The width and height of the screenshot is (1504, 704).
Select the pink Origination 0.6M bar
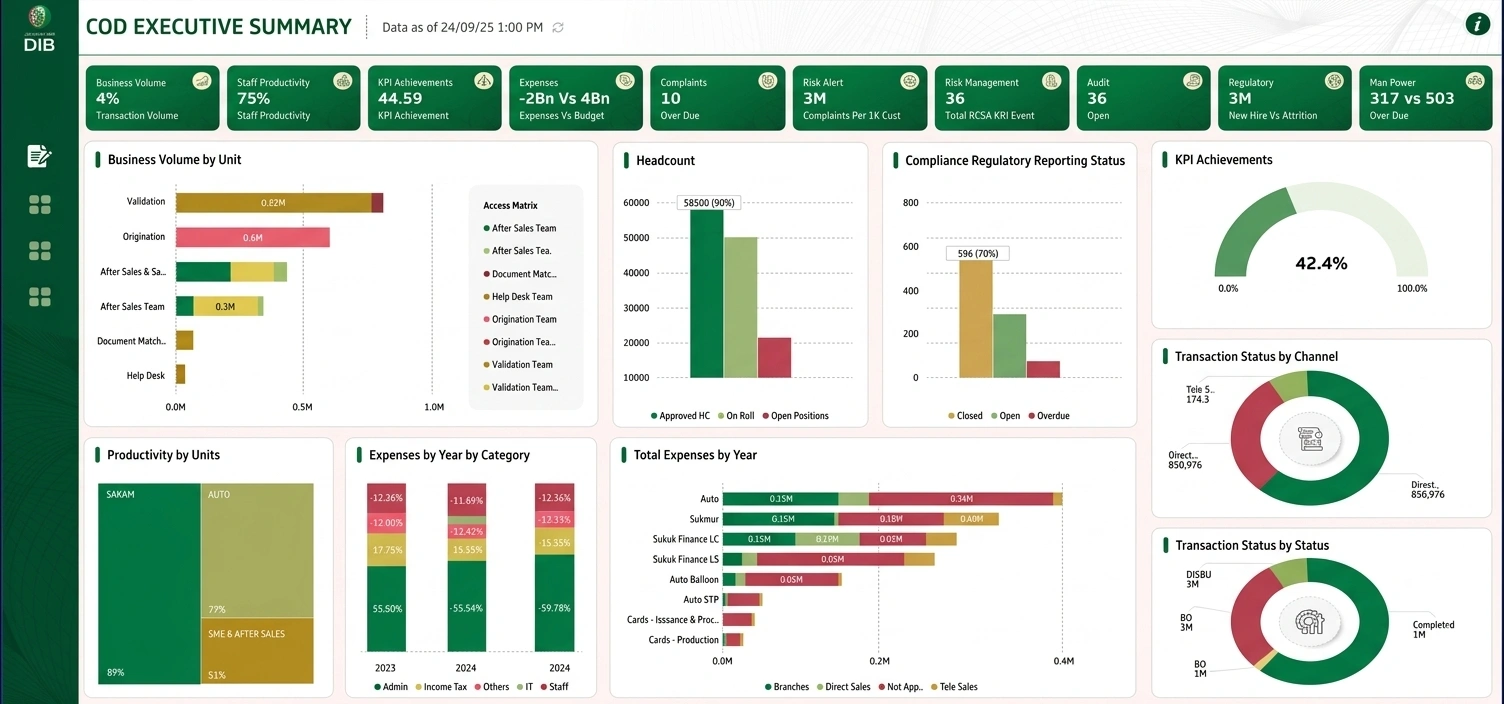point(253,238)
